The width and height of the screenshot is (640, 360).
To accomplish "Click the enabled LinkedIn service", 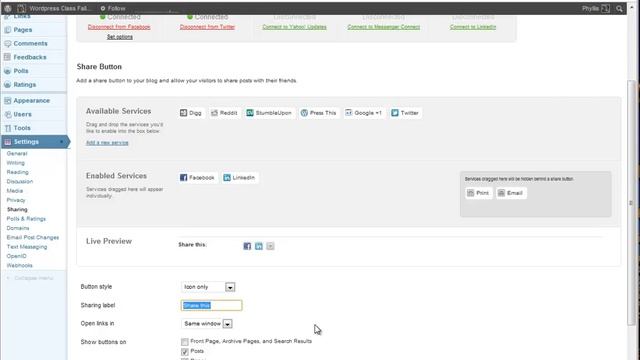I will click(240, 178).
